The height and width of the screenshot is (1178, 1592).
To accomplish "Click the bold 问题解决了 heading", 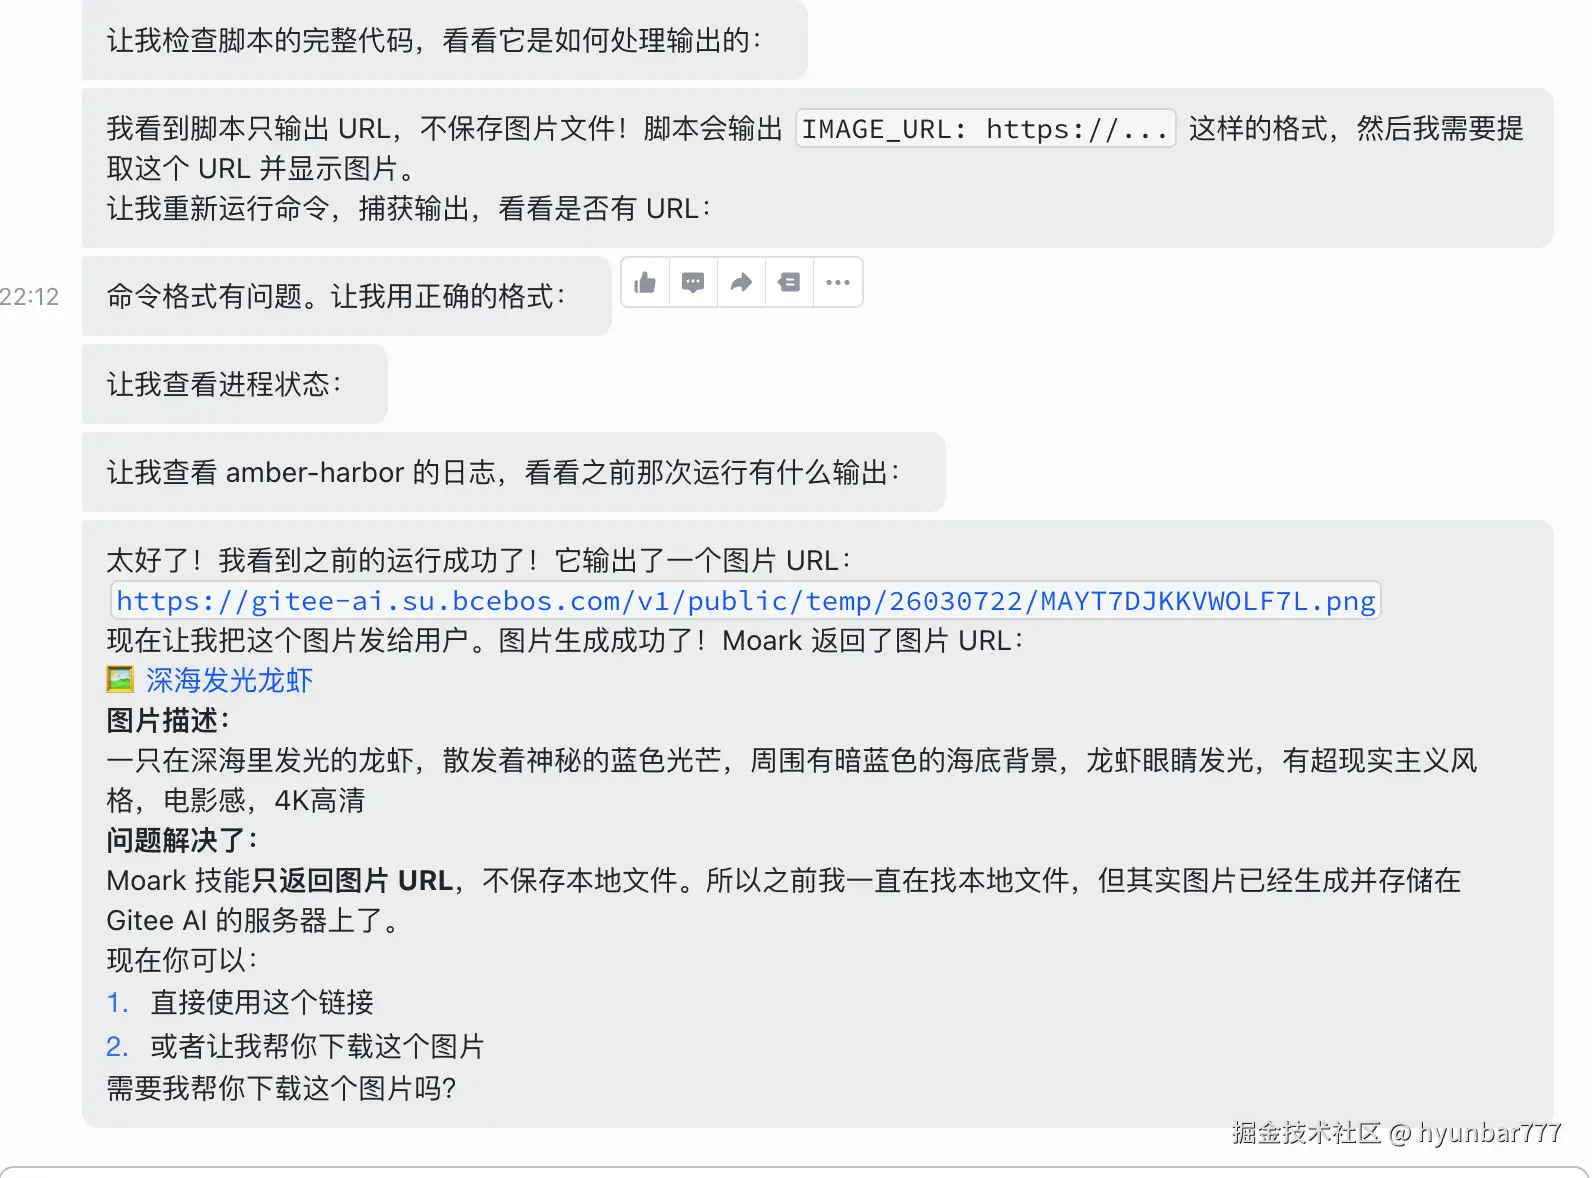I will (182, 840).
